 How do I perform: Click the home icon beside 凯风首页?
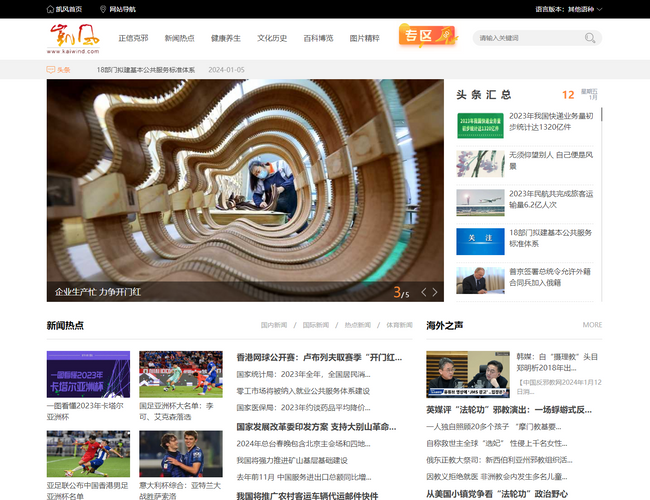(x=51, y=9)
